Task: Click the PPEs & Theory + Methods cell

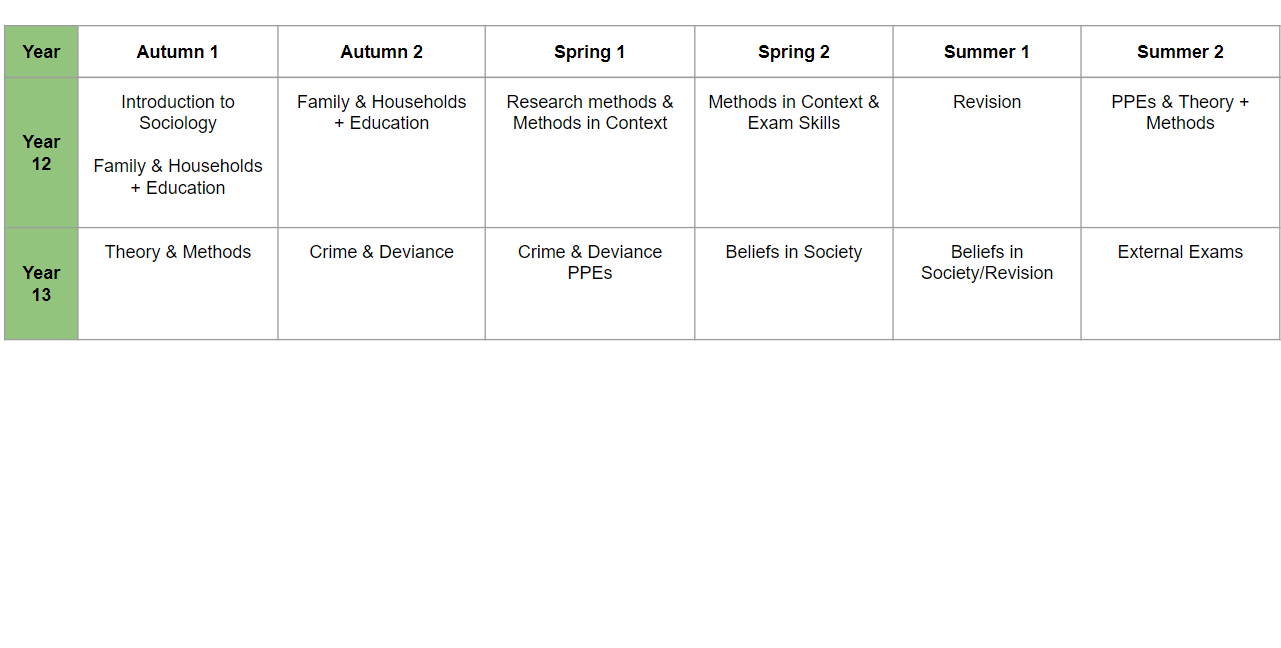Action: pos(1180,152)
